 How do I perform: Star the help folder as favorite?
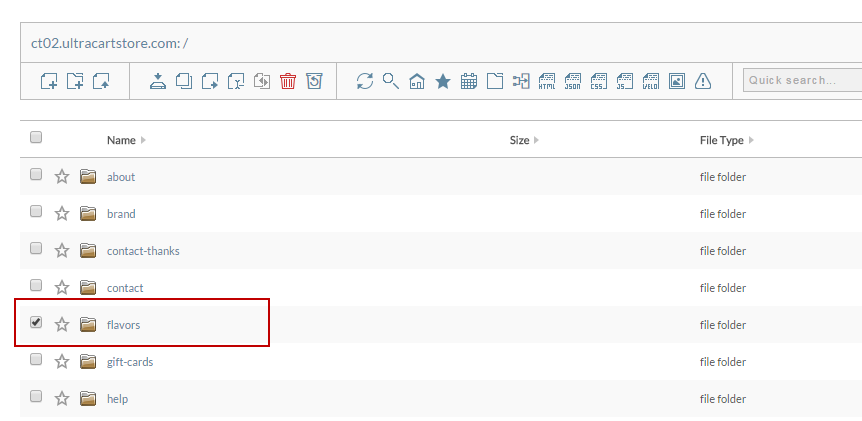point(62,398)
